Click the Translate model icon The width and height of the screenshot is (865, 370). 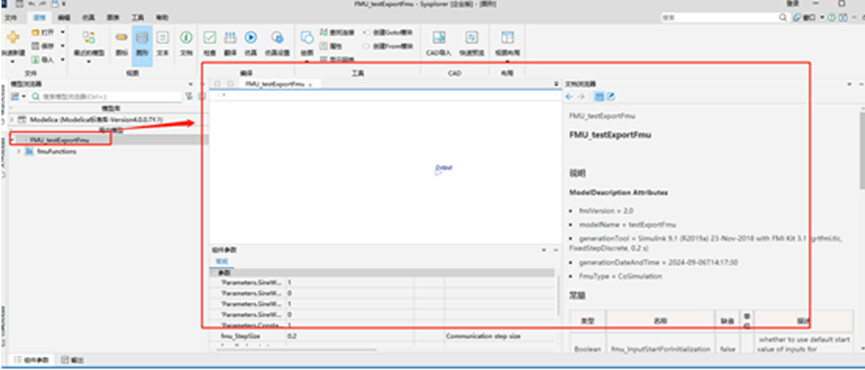(230, 37)
